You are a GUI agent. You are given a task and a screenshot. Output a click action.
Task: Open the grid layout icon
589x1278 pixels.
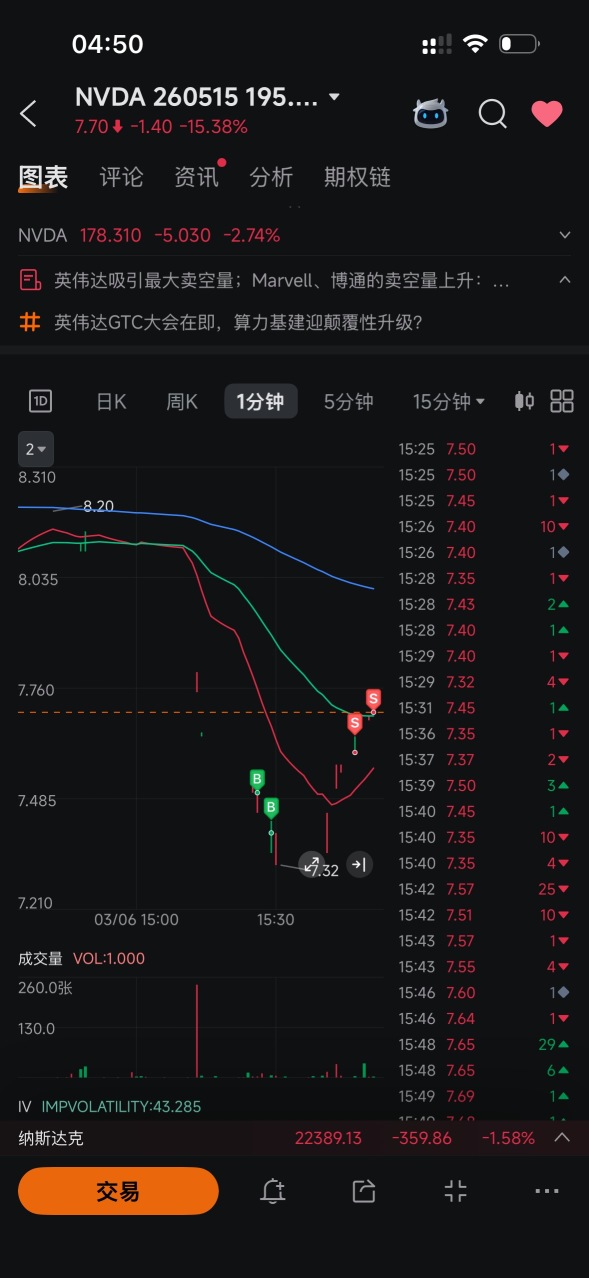click(x=562, y=402)
